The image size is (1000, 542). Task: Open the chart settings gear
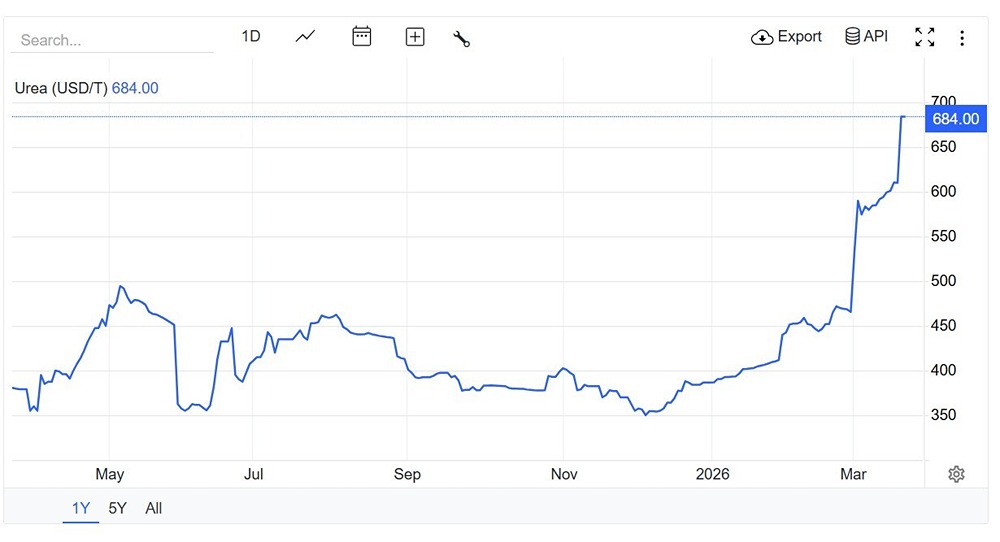956,474
